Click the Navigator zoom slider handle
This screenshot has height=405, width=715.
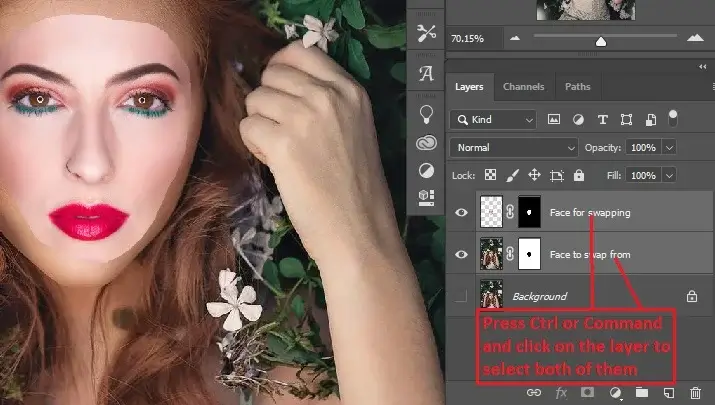coord(601,42)
